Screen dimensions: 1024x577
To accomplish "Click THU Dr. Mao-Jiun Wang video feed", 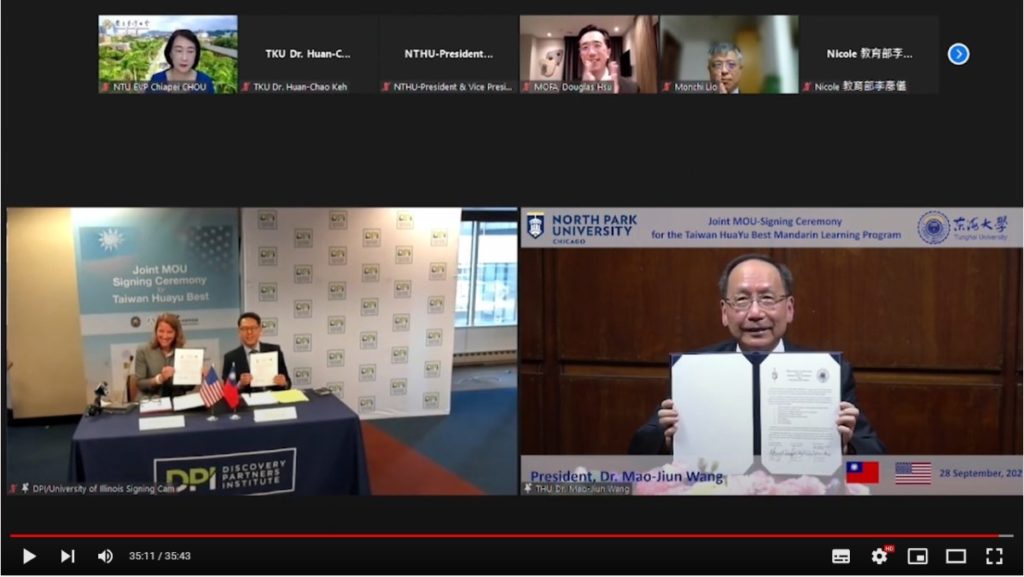I will coord(771,351).
